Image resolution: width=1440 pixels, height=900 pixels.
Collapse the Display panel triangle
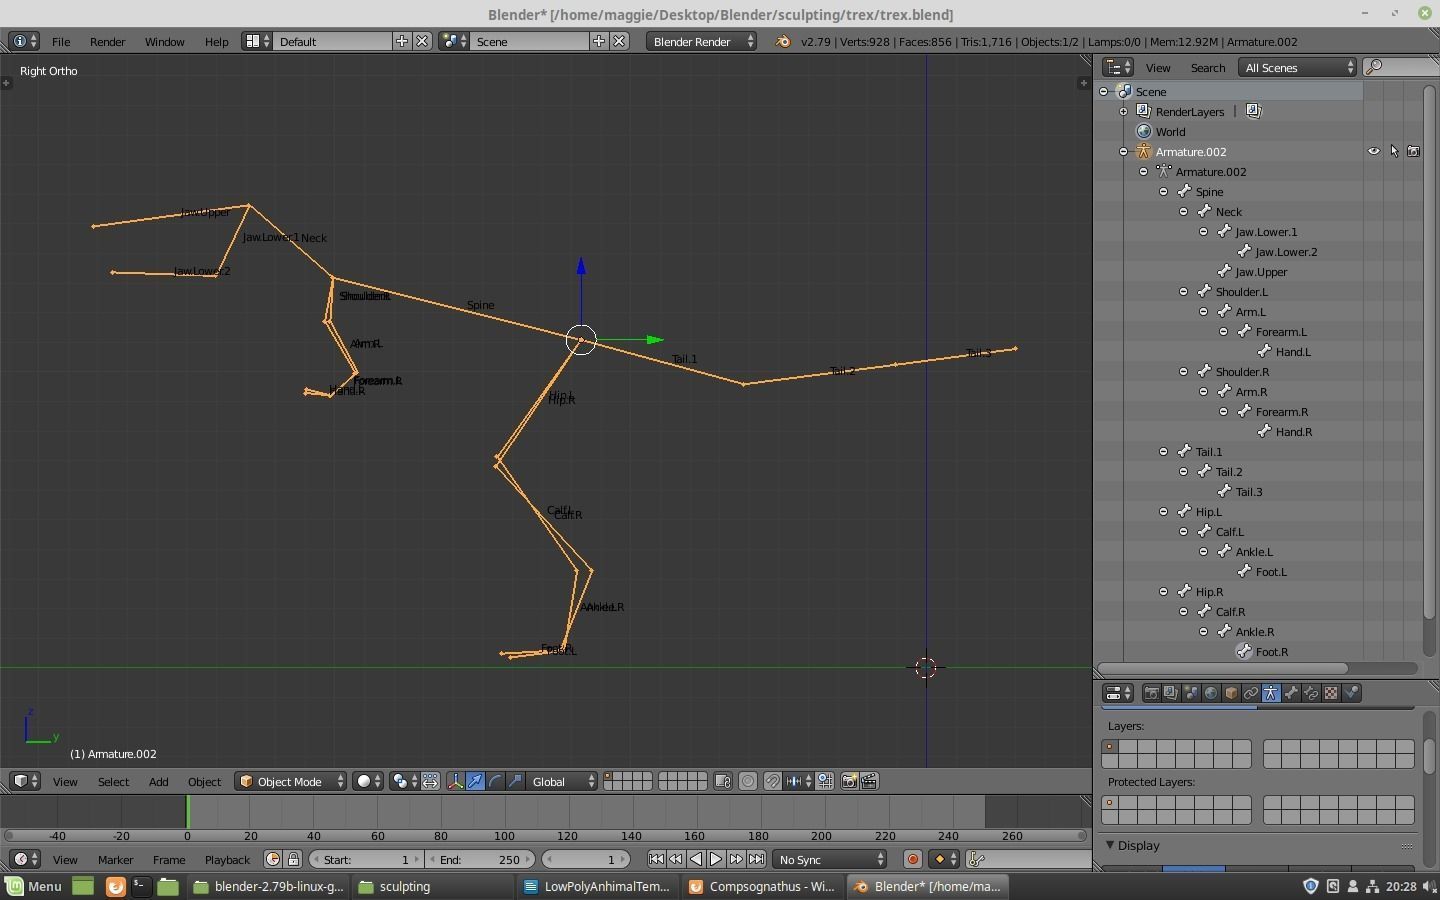[x=1110, y=845]
